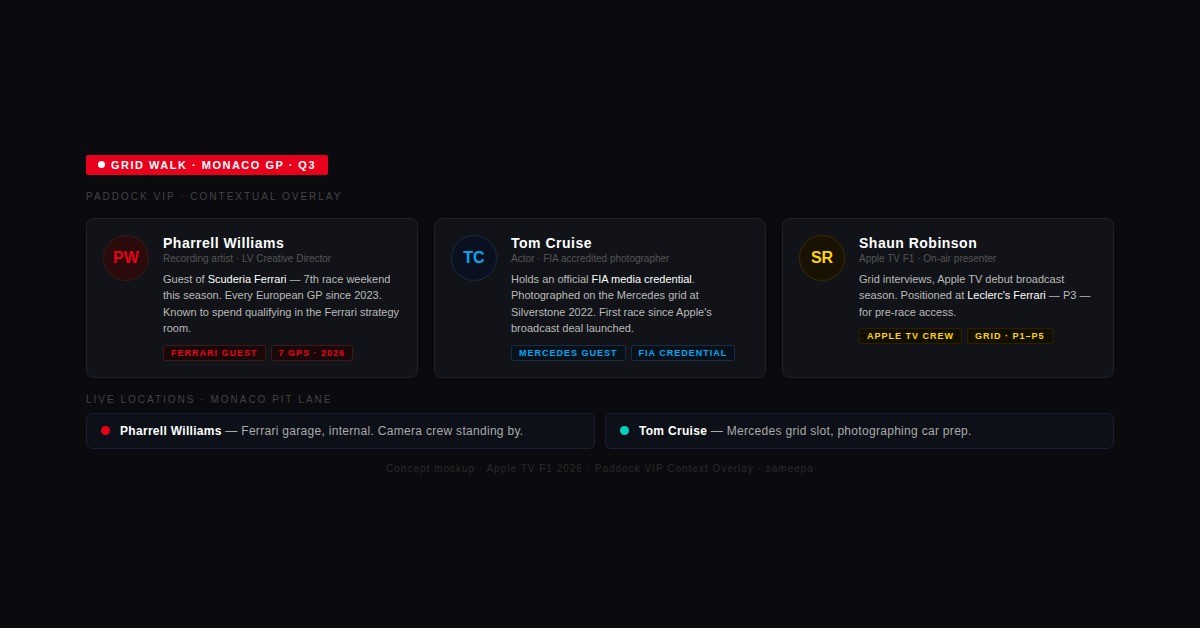Click 'Recording artist · LV Creative Director' subtitle

click(x=247, y=258)
